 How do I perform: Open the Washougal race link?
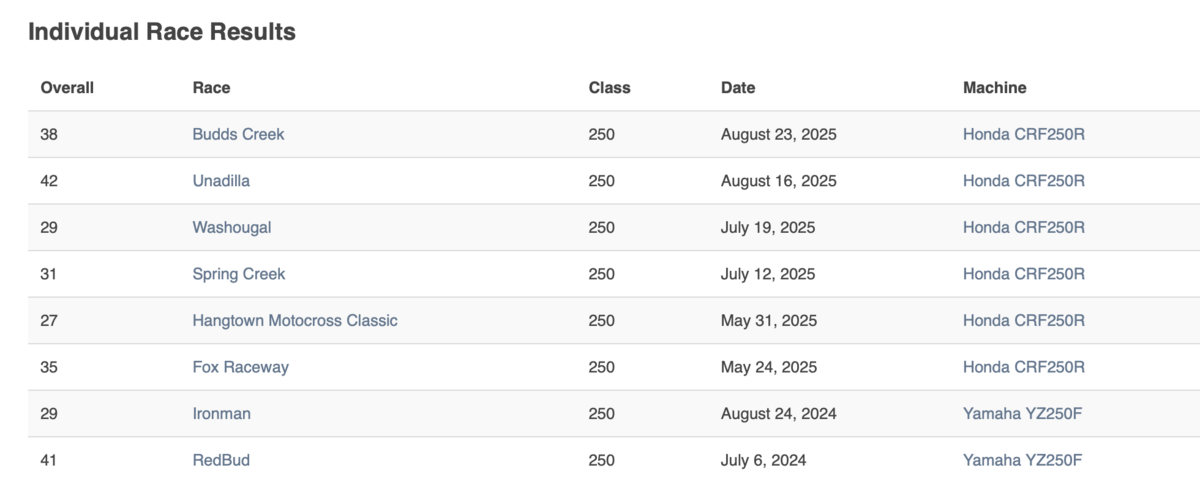click(x=231, y=227)
